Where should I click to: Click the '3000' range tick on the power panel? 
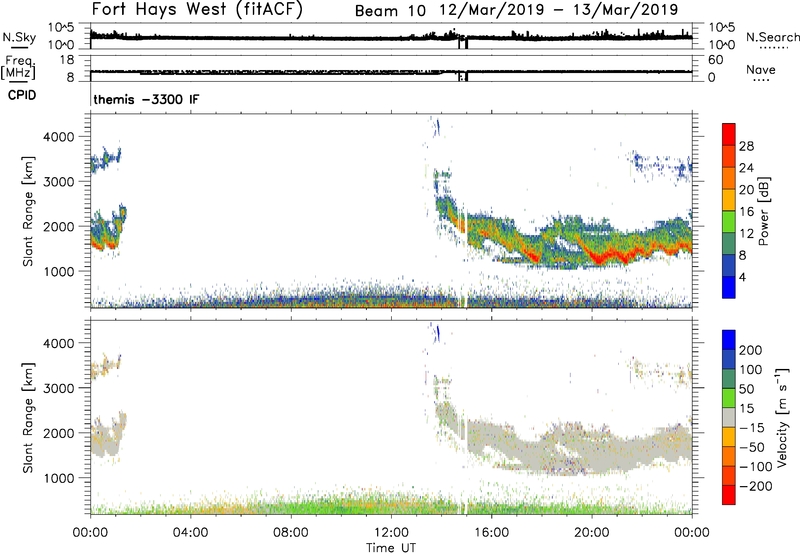coord(58,182)
